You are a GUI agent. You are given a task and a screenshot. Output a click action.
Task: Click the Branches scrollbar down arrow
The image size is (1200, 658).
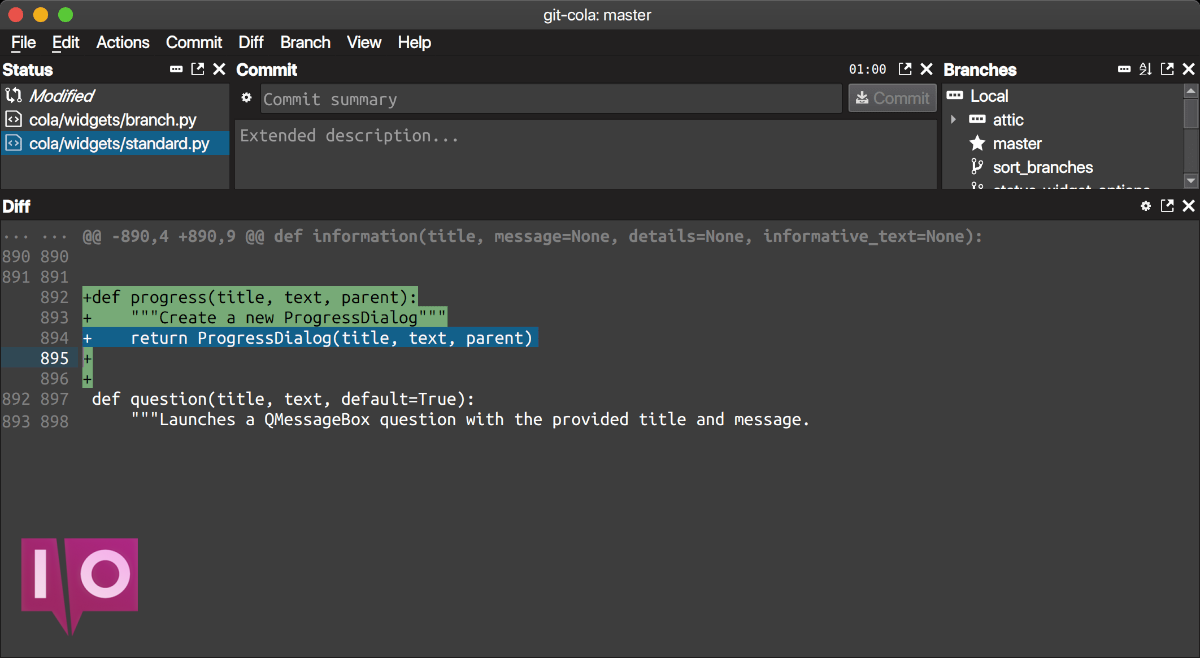pyautogui.click(x=1190, y=181)
